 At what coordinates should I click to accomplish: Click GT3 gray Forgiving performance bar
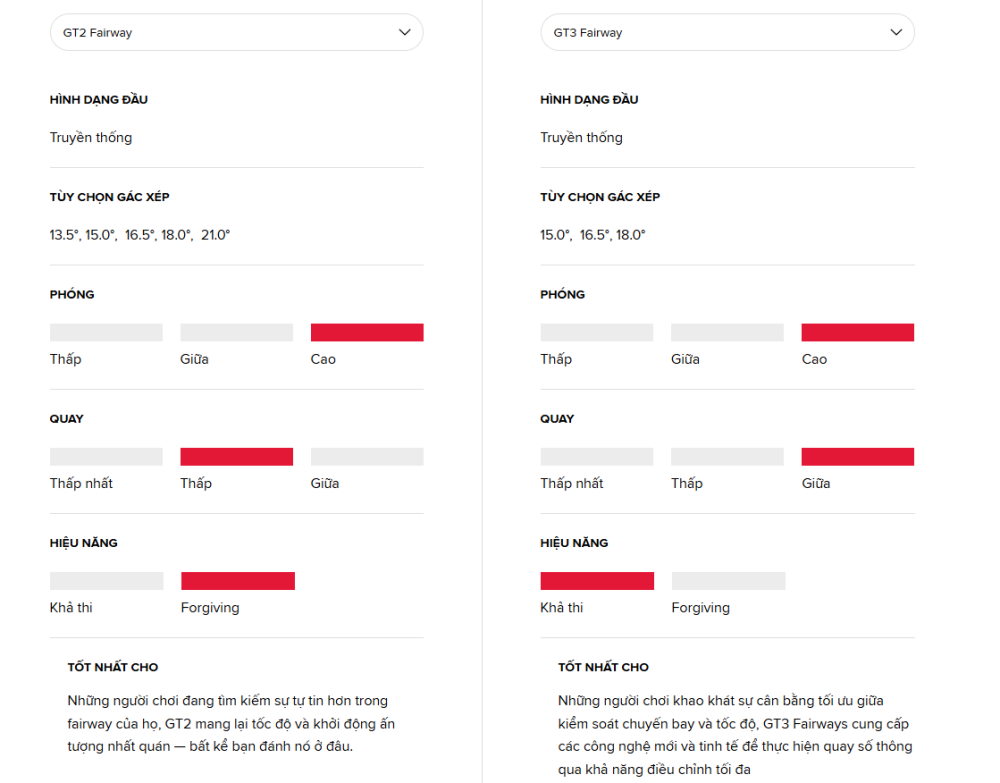pos(728,581)
